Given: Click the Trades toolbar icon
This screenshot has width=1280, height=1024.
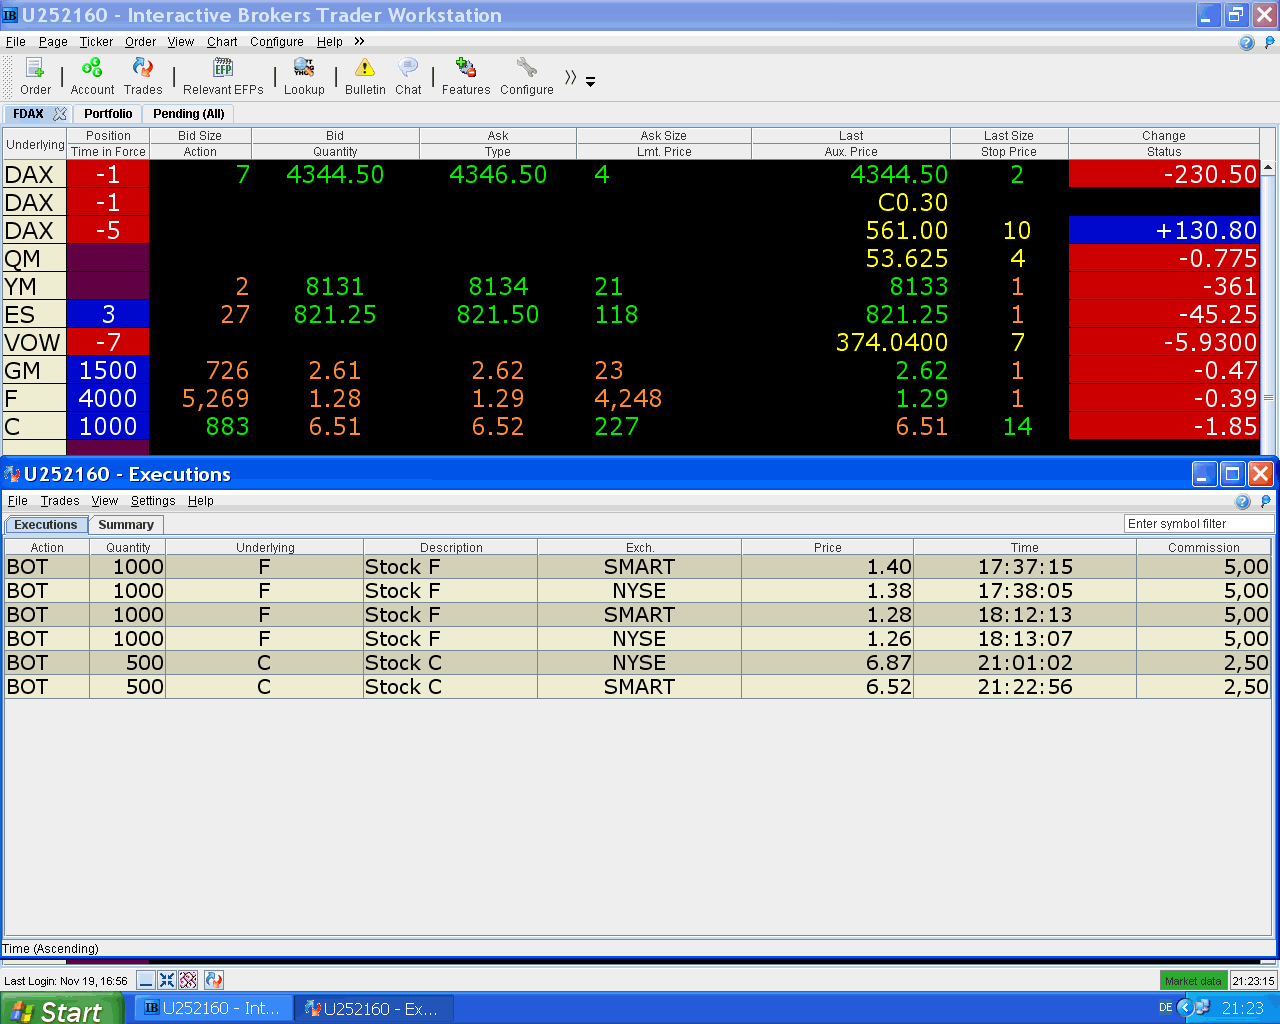Looking at the screenshot, I should pyautogui.click(x=143, y=68).
